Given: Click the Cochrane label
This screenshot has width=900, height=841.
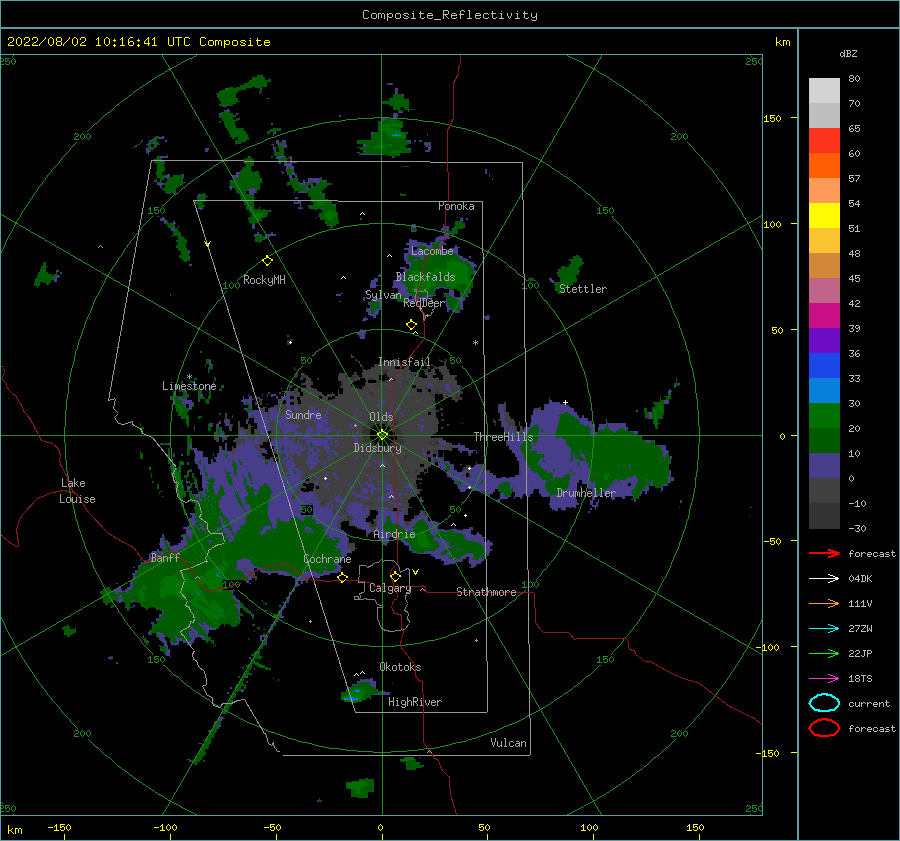Looking at the screenshot, I should pyautogui.click(x=327, y=559).
